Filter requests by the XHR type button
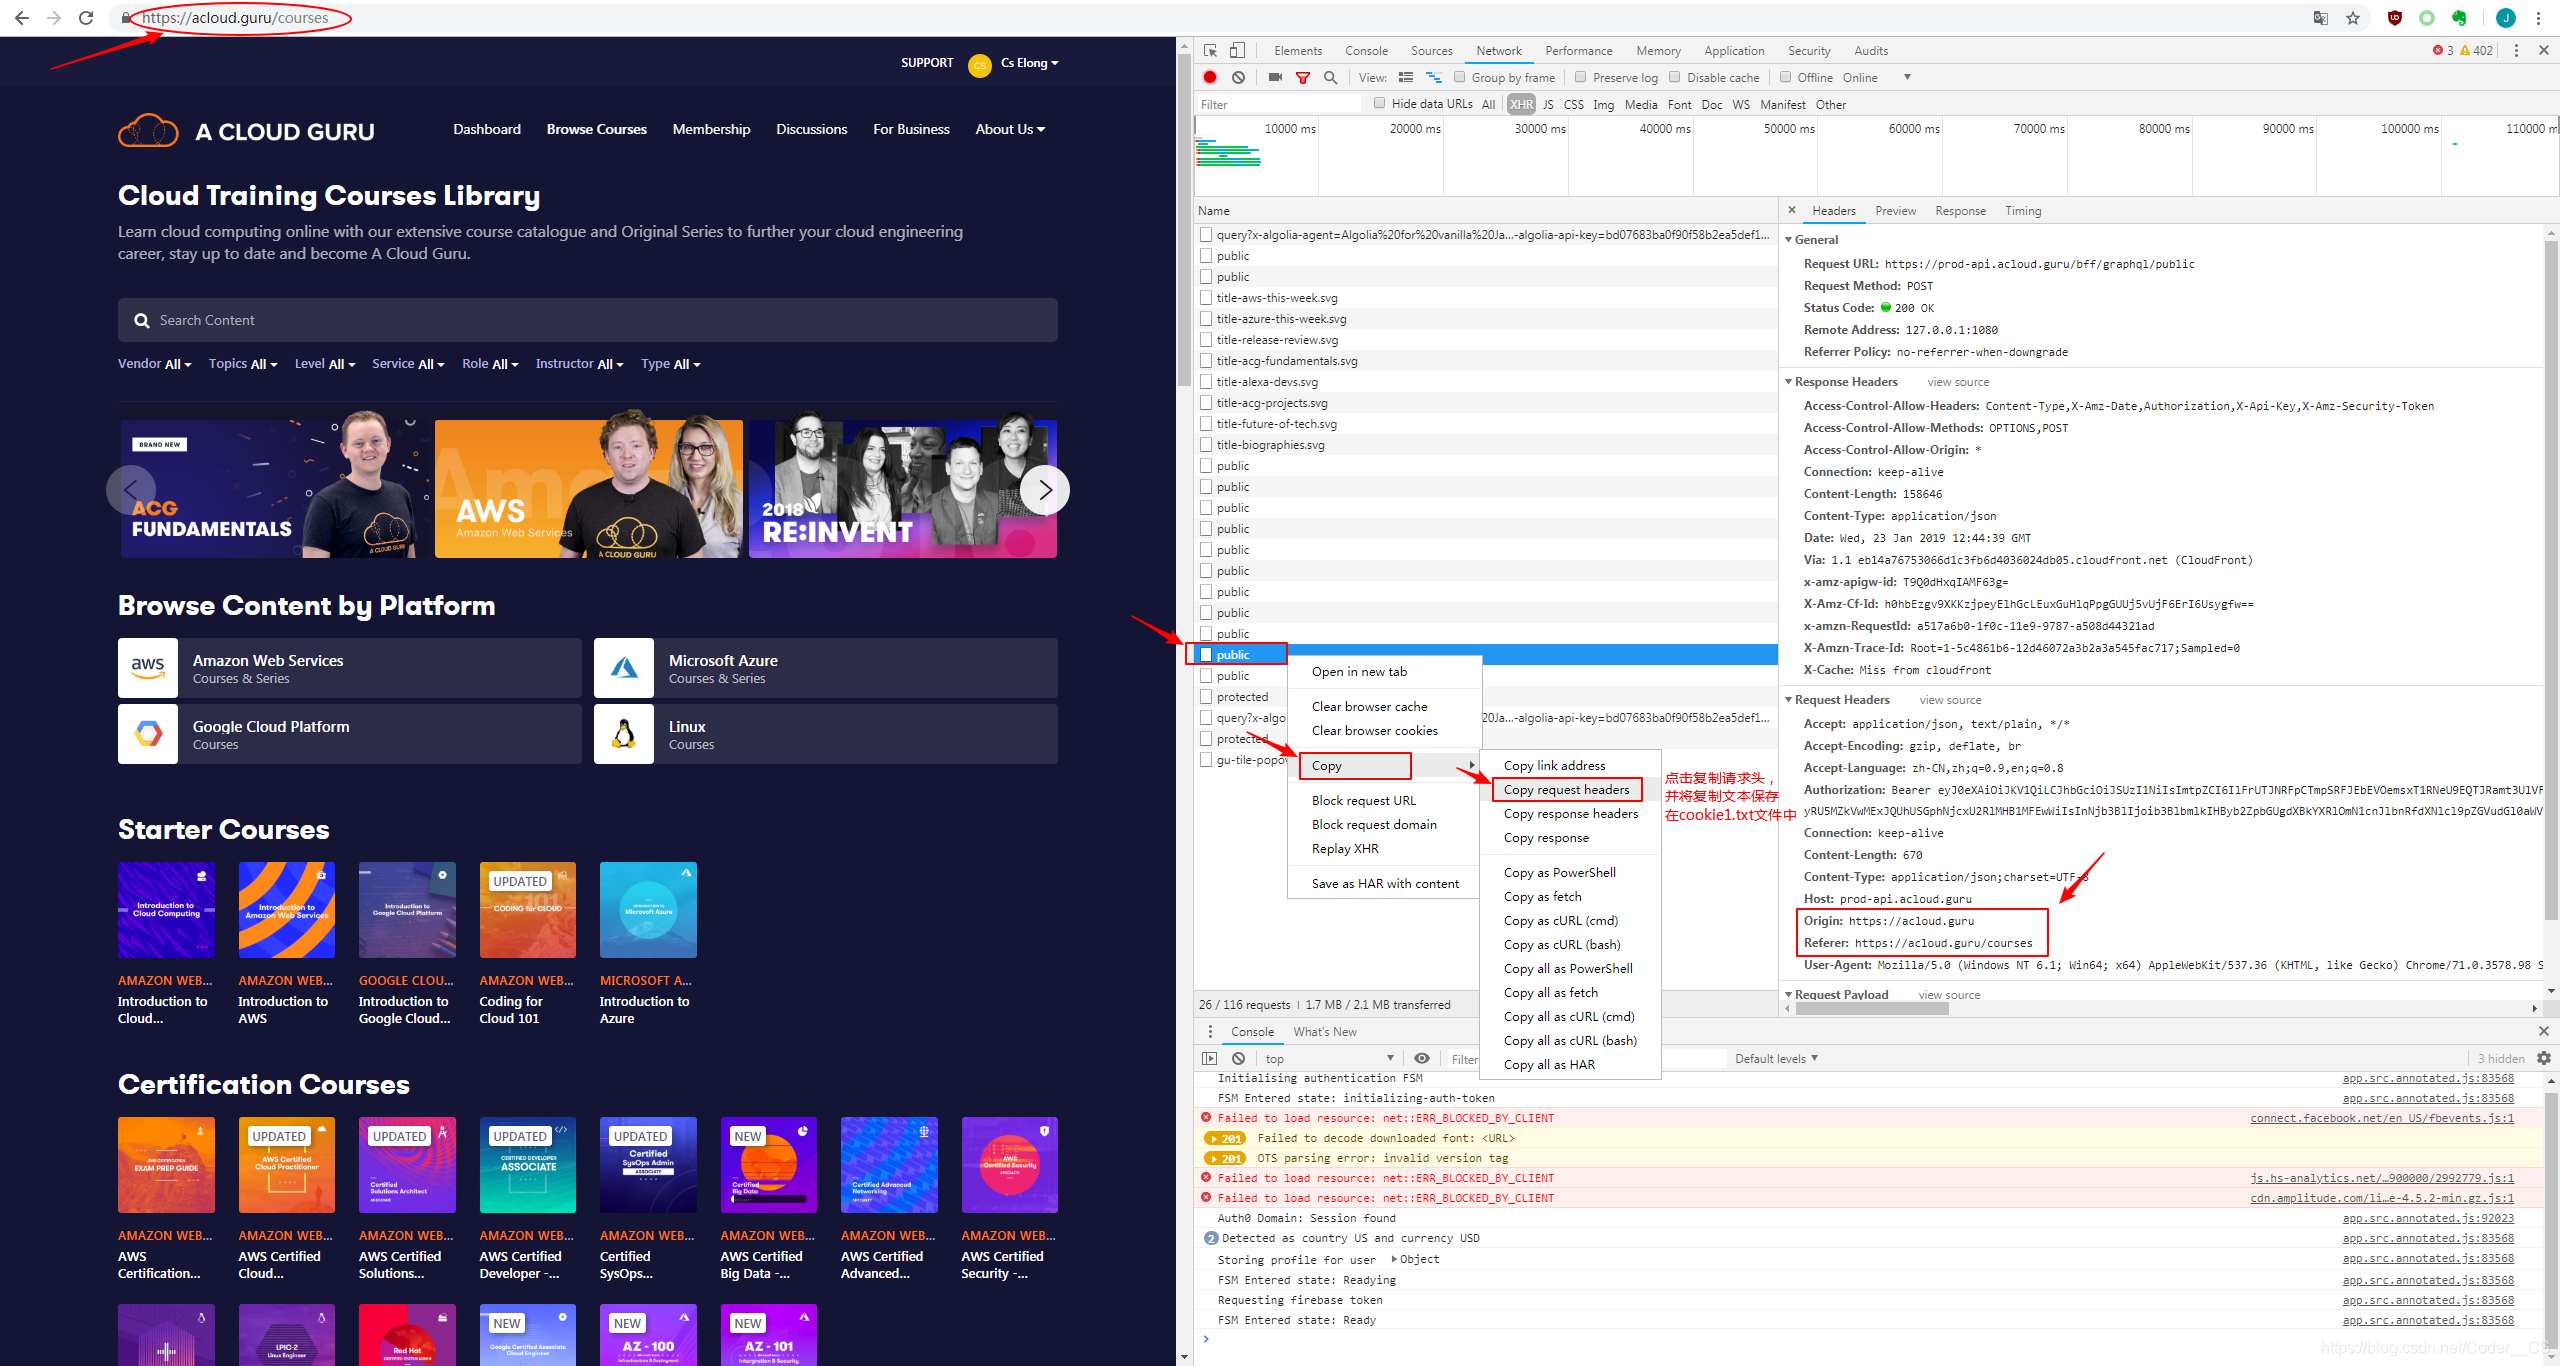Viewport: 2560px width, 1366px height. [1521, 104]
